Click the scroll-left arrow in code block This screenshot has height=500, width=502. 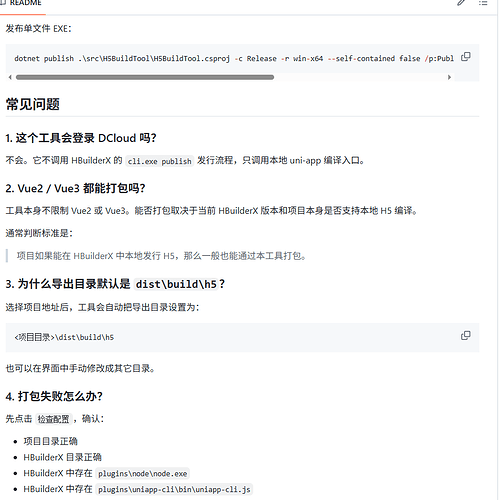pyautogui.click(x=10, y=77)
